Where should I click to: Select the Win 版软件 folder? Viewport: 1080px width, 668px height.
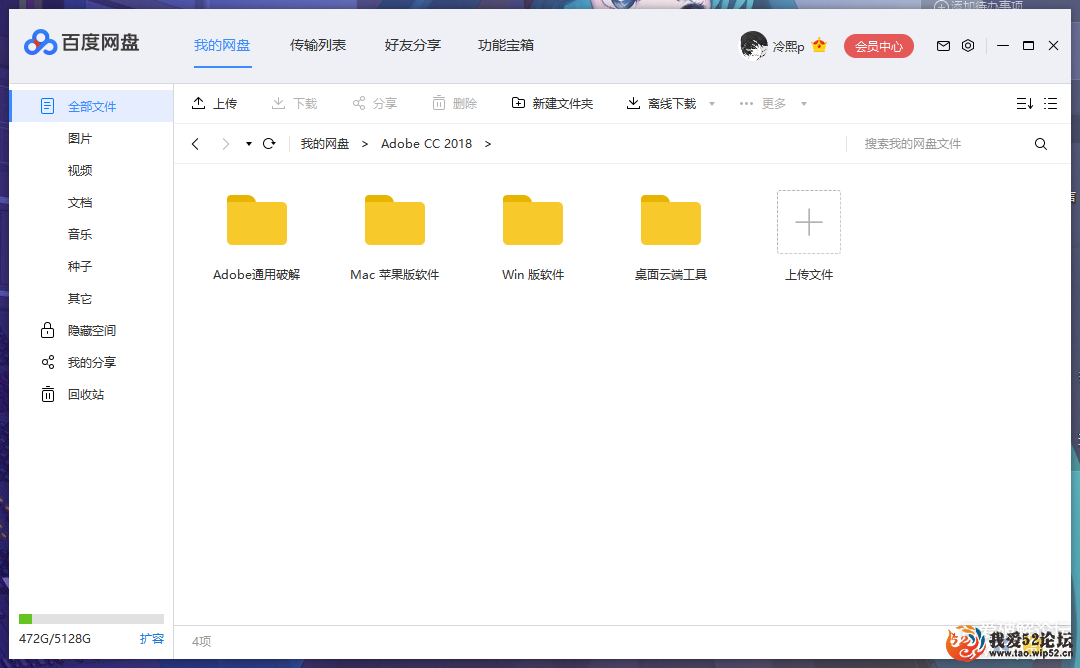tap(533, 236)
